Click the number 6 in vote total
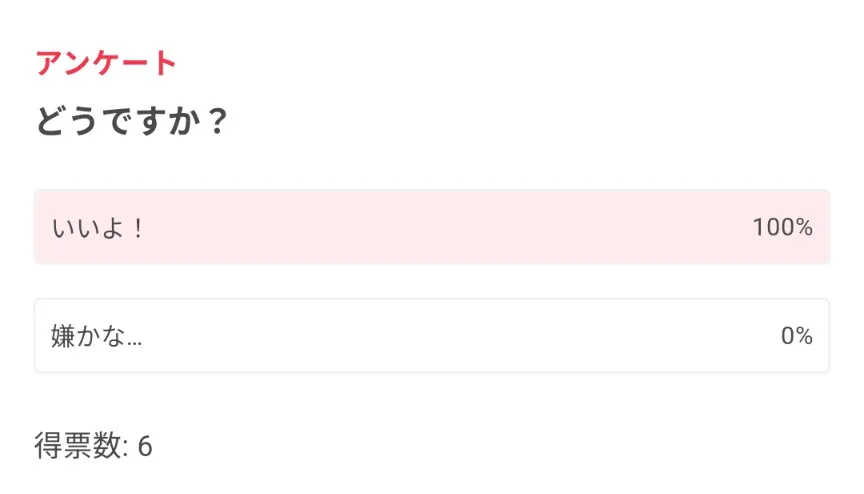The width and height of the screenshot is (864, 494). pyautogui.click(x=145, y=446)
